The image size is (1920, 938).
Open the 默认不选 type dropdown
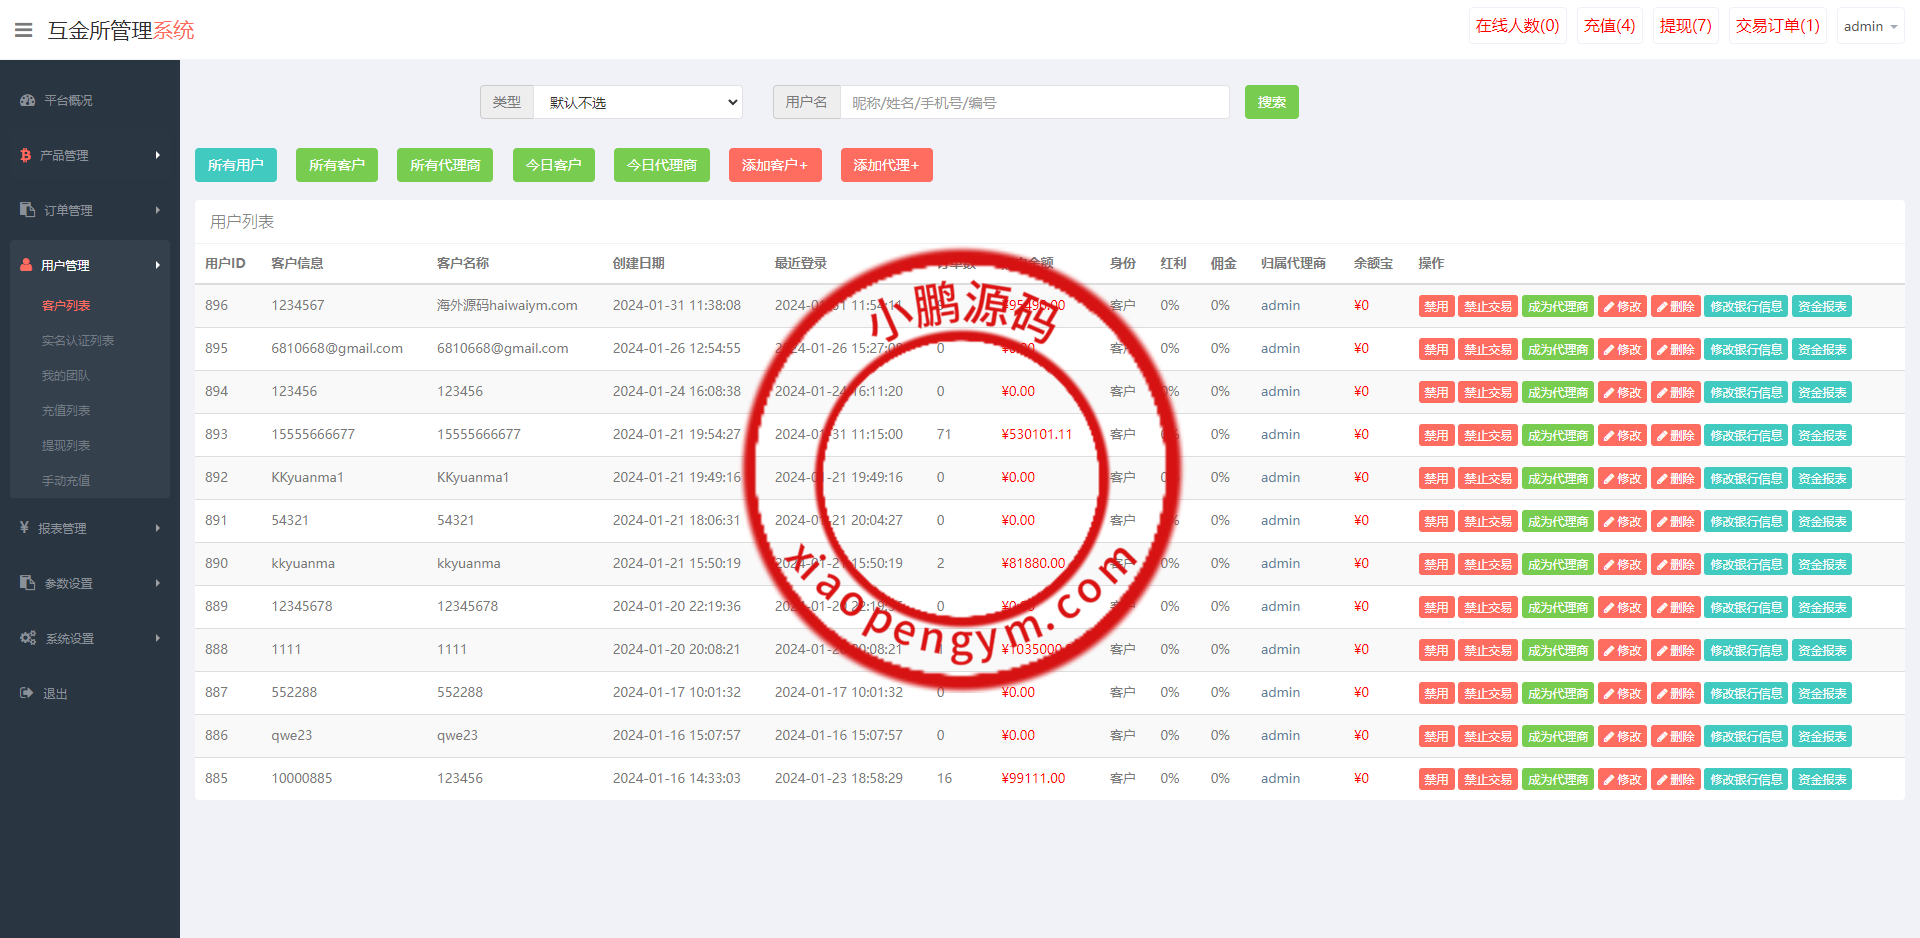(x=638, y=102)
